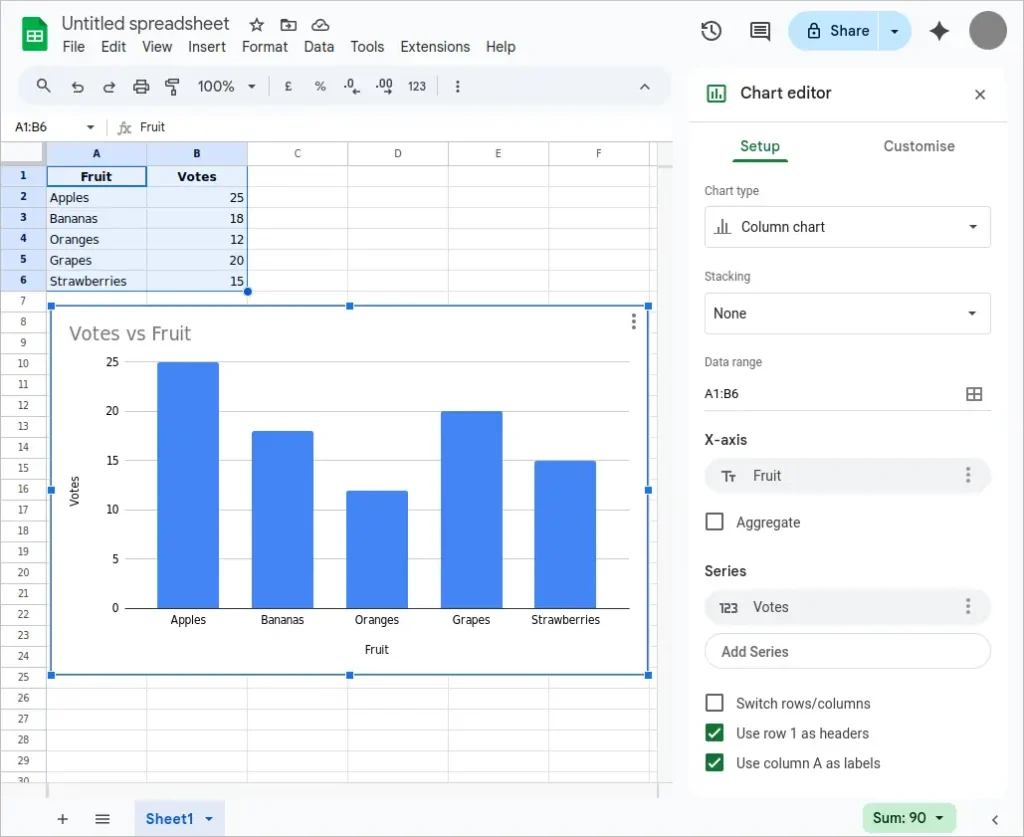Open the Stacking dropdown

coord(847,313)
